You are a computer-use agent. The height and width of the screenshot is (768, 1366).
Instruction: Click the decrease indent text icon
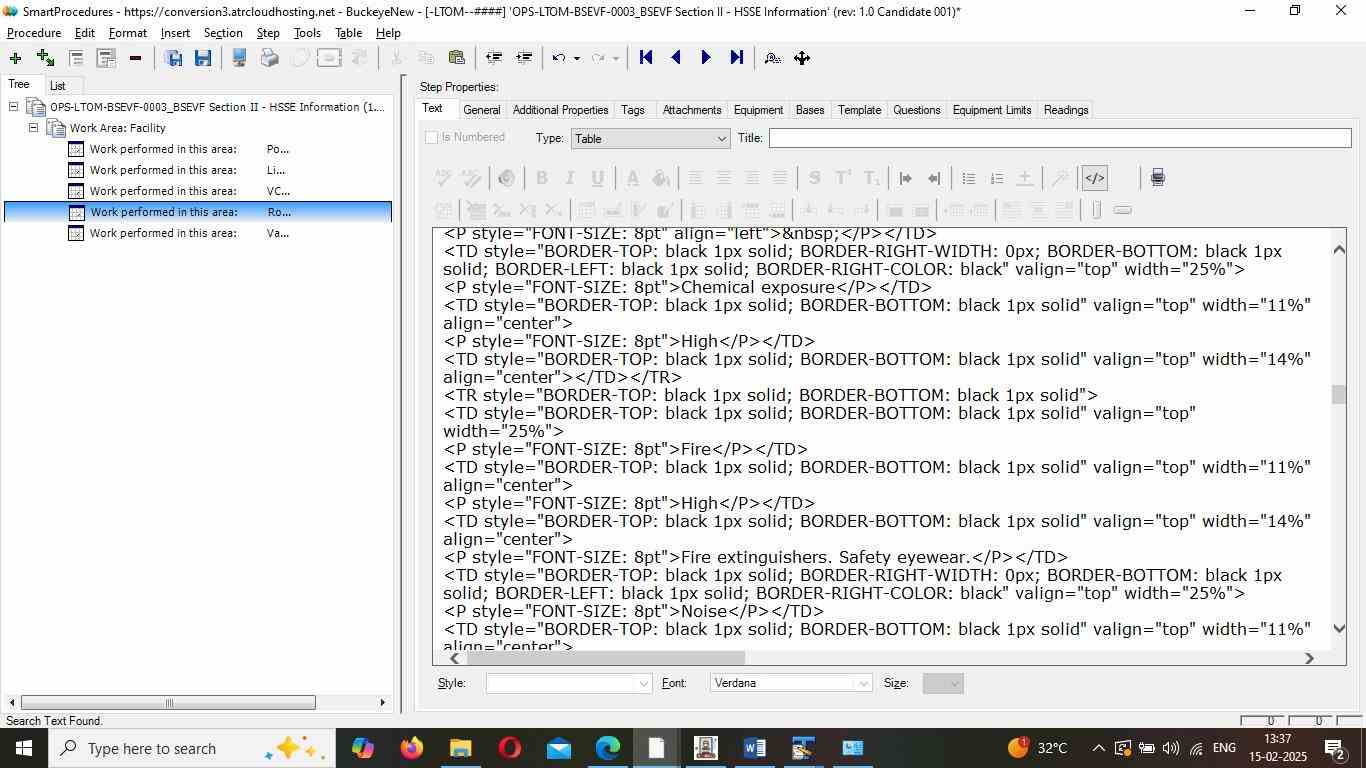click(934, 178)
